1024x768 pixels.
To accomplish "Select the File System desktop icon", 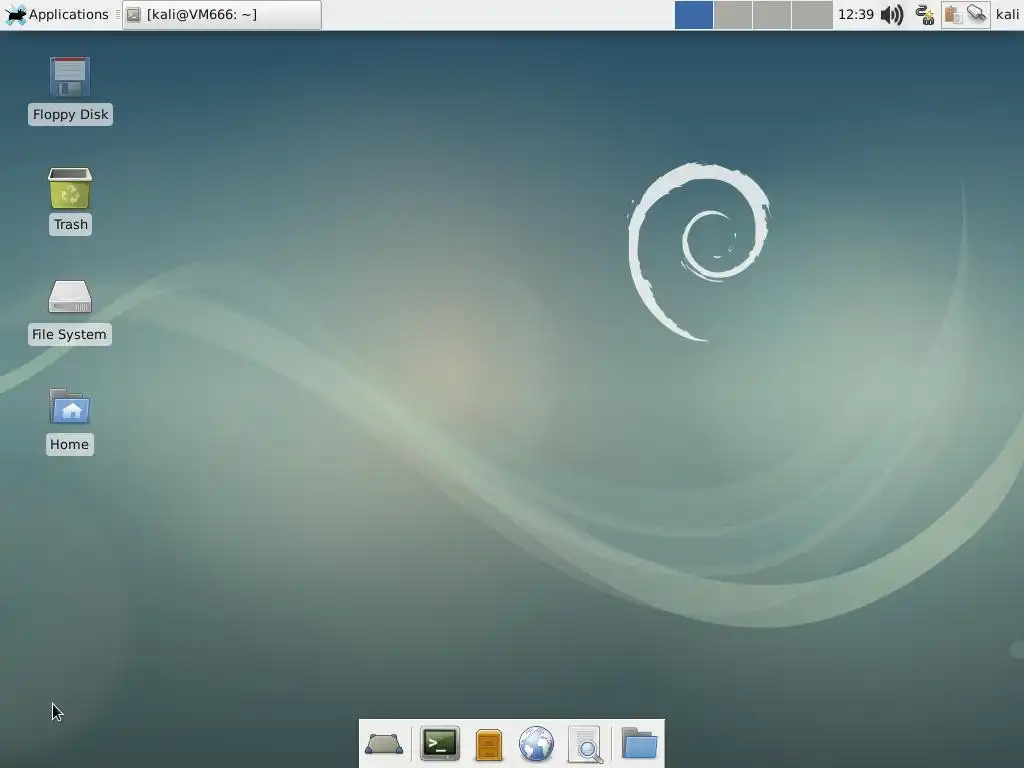I will 70,297.
